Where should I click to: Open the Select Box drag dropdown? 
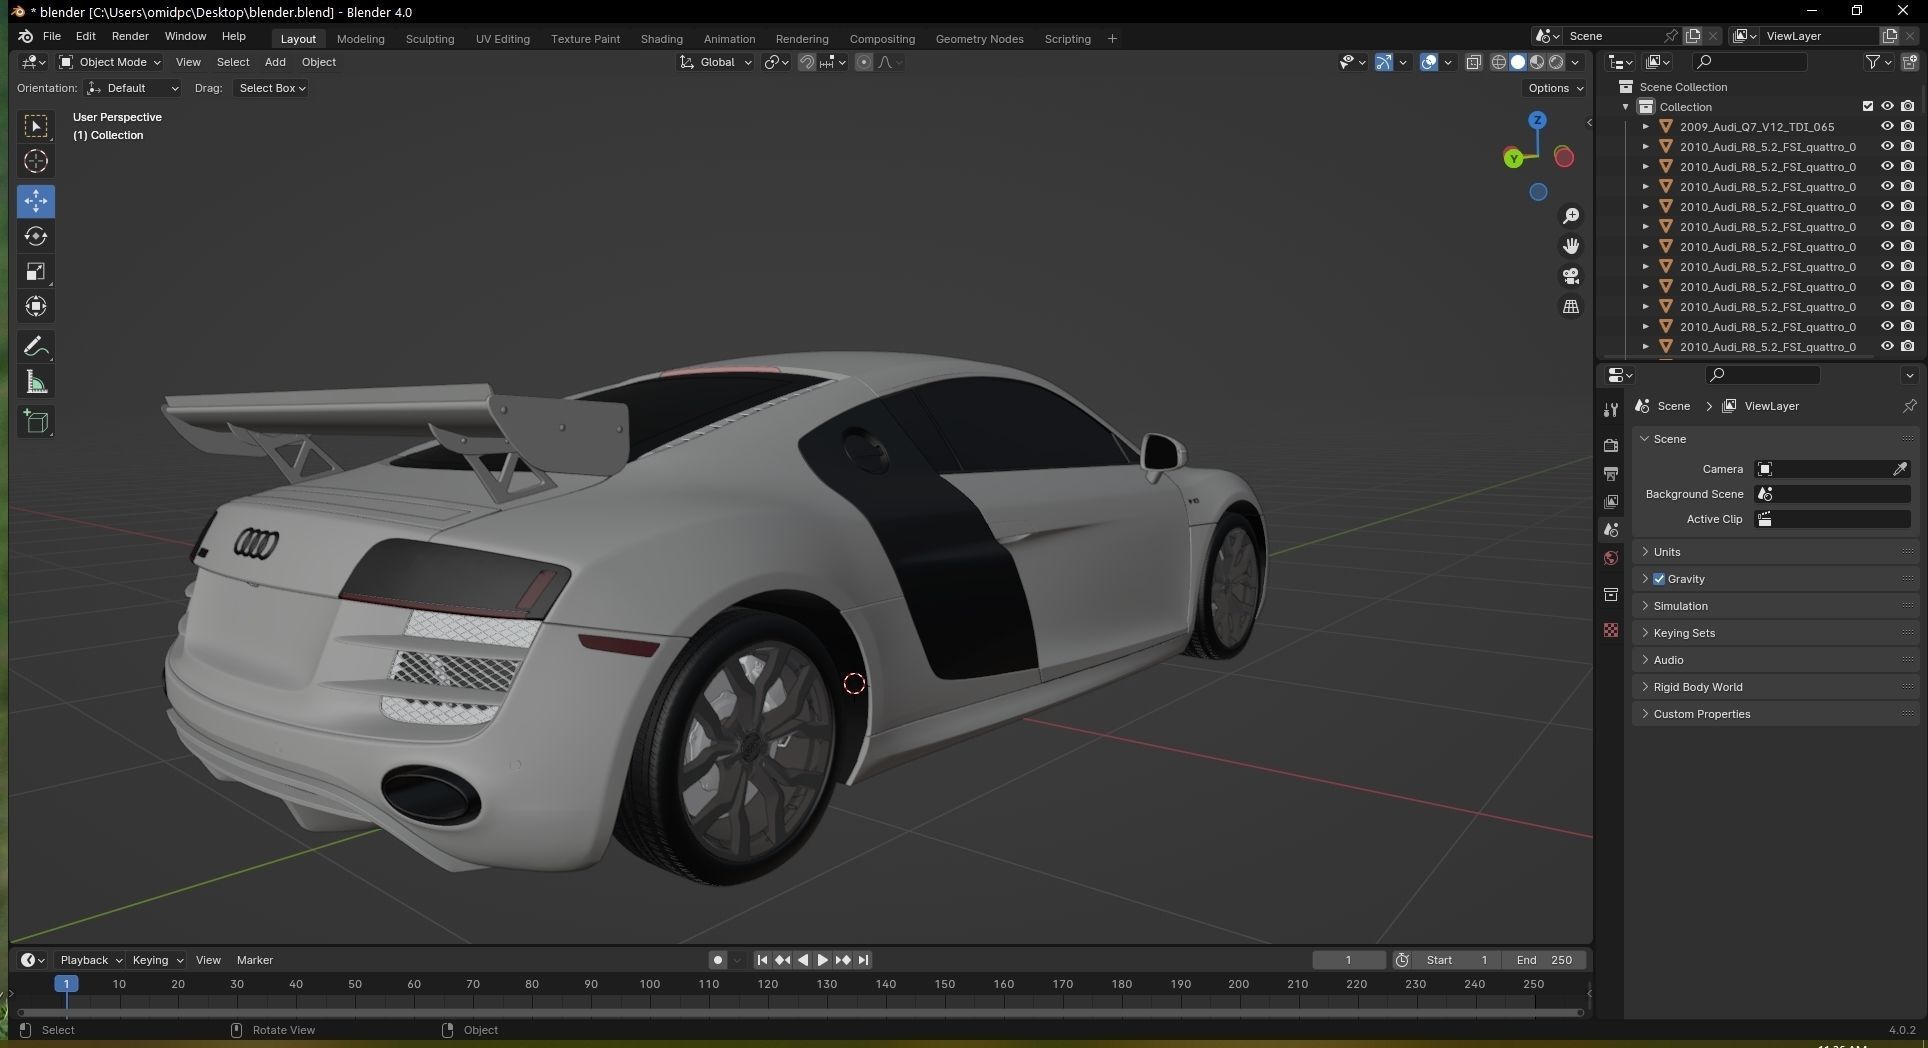(271, 88)
